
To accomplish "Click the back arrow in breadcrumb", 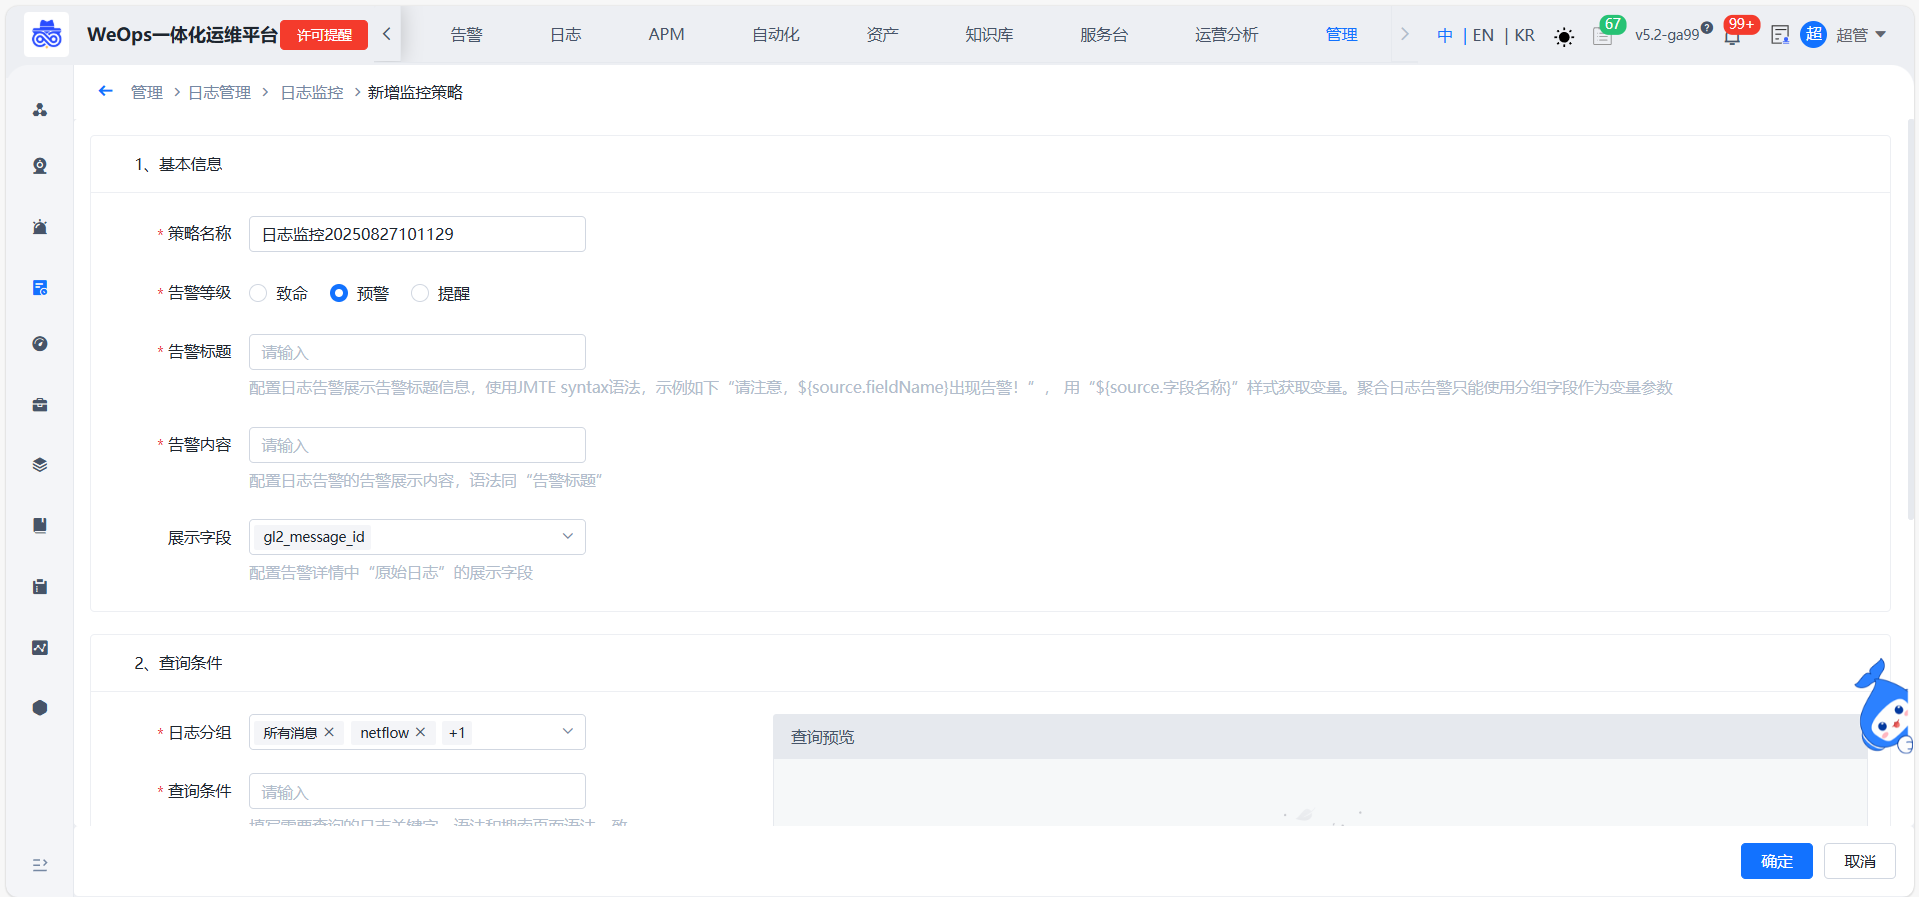I will tap(106, 91).
